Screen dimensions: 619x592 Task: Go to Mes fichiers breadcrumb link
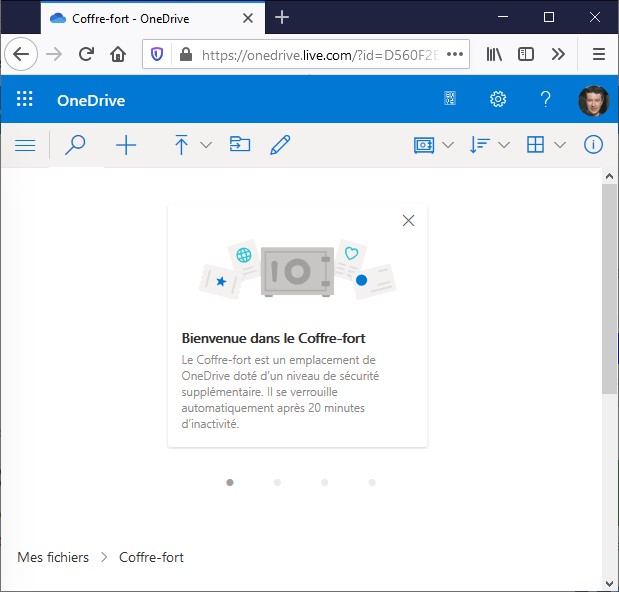tap(53, 557)
